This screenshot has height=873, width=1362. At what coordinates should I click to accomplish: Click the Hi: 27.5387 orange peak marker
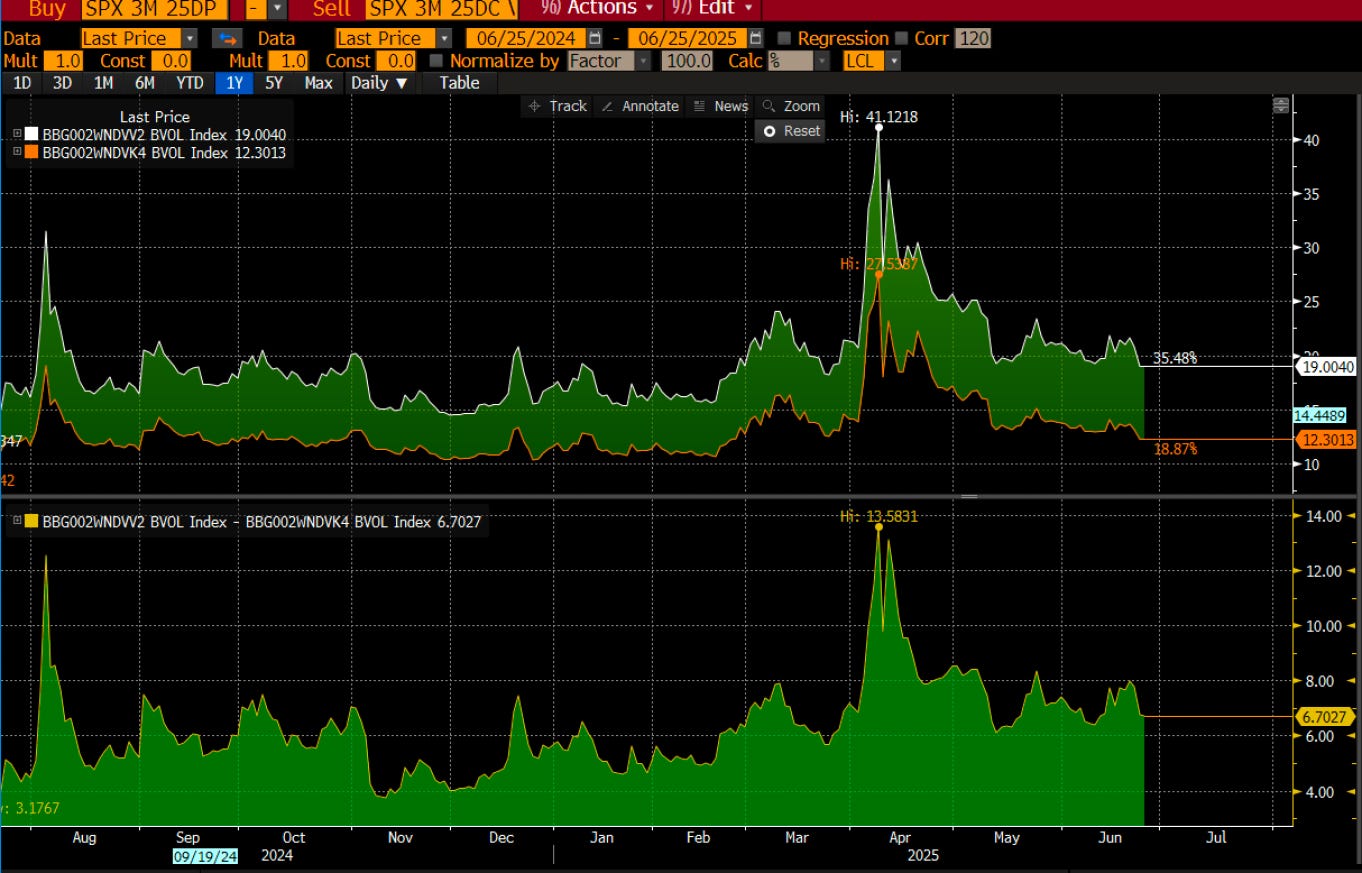tap(879, 273)
